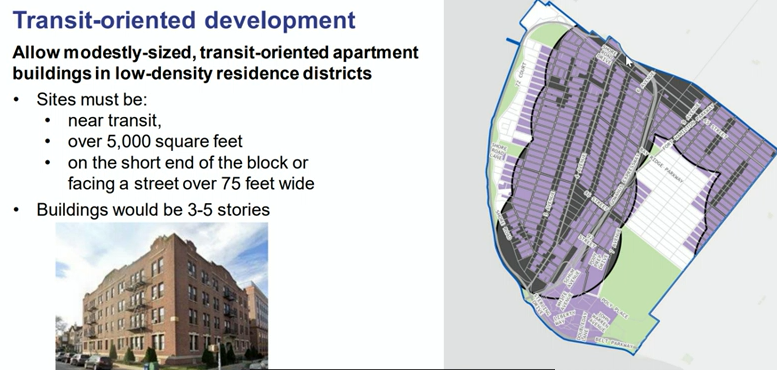Click the "Belt Parkway" label on map

pos(614,344)
